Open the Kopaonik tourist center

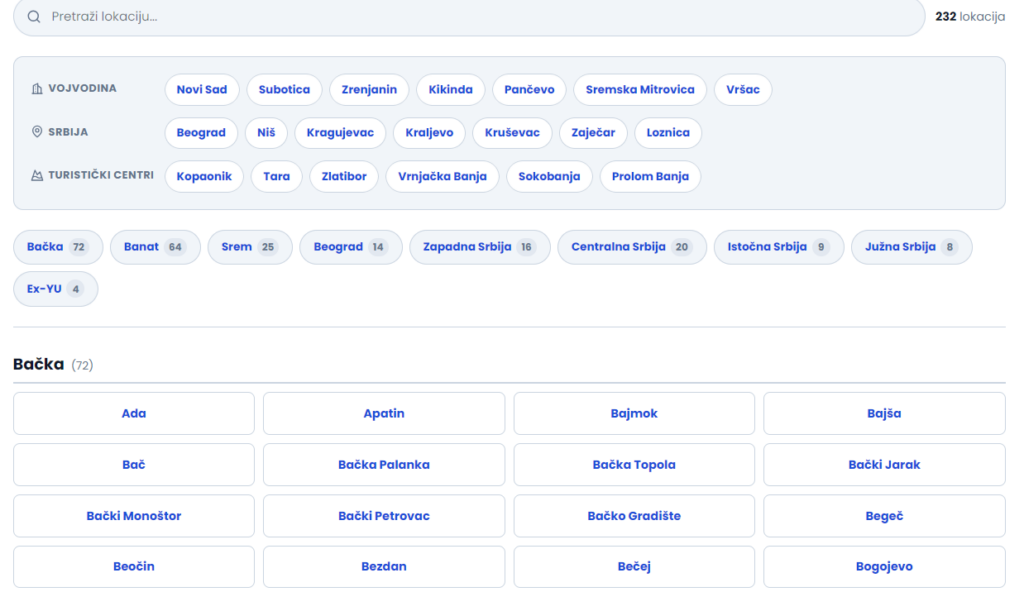coord(204,177)
